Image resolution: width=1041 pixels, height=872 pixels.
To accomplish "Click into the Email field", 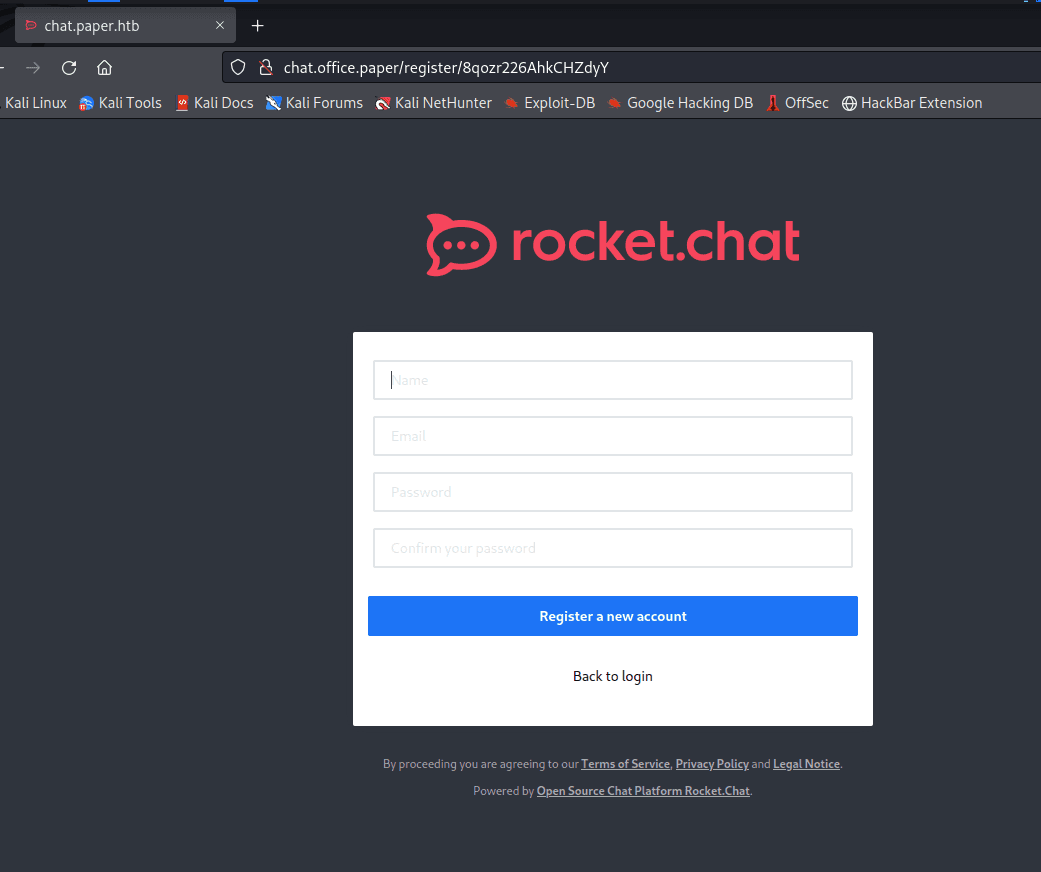I will point(612,436).
